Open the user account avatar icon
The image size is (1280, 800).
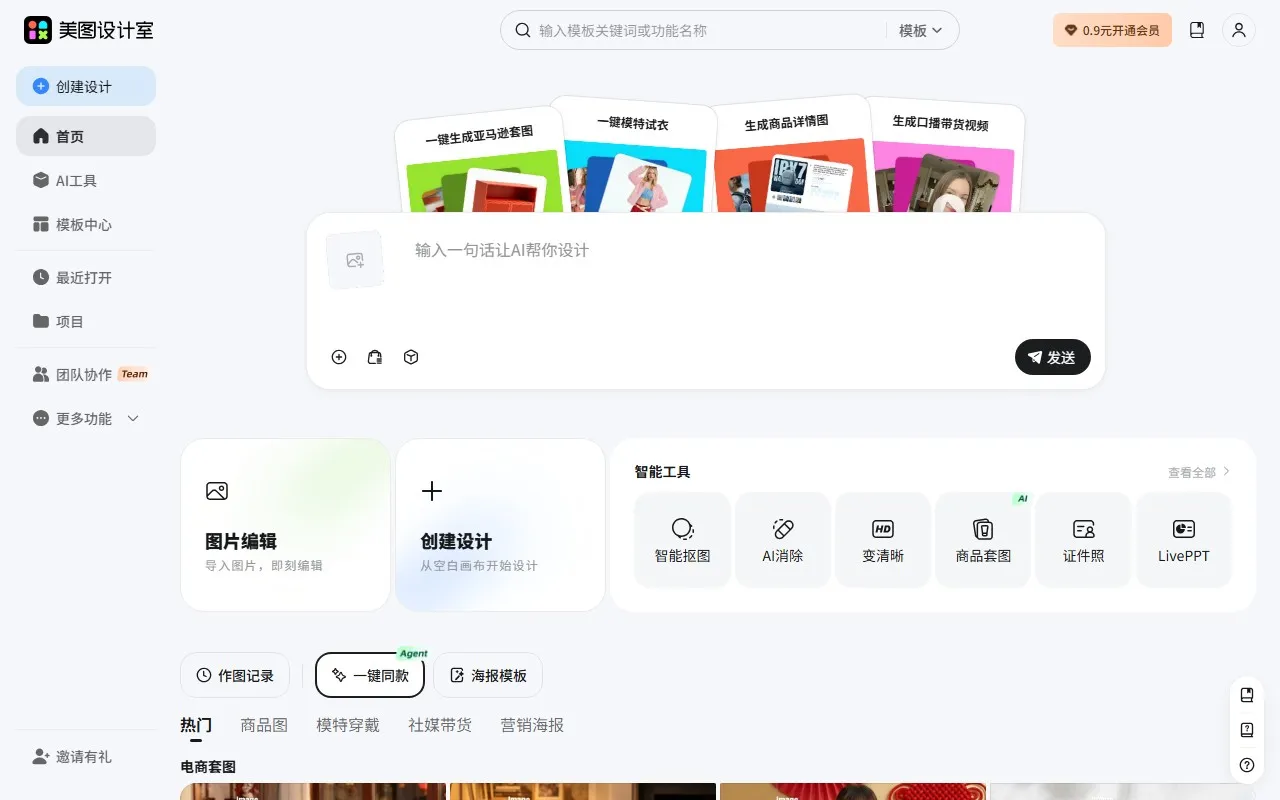pyautogui.click(x=1239, y=30)
